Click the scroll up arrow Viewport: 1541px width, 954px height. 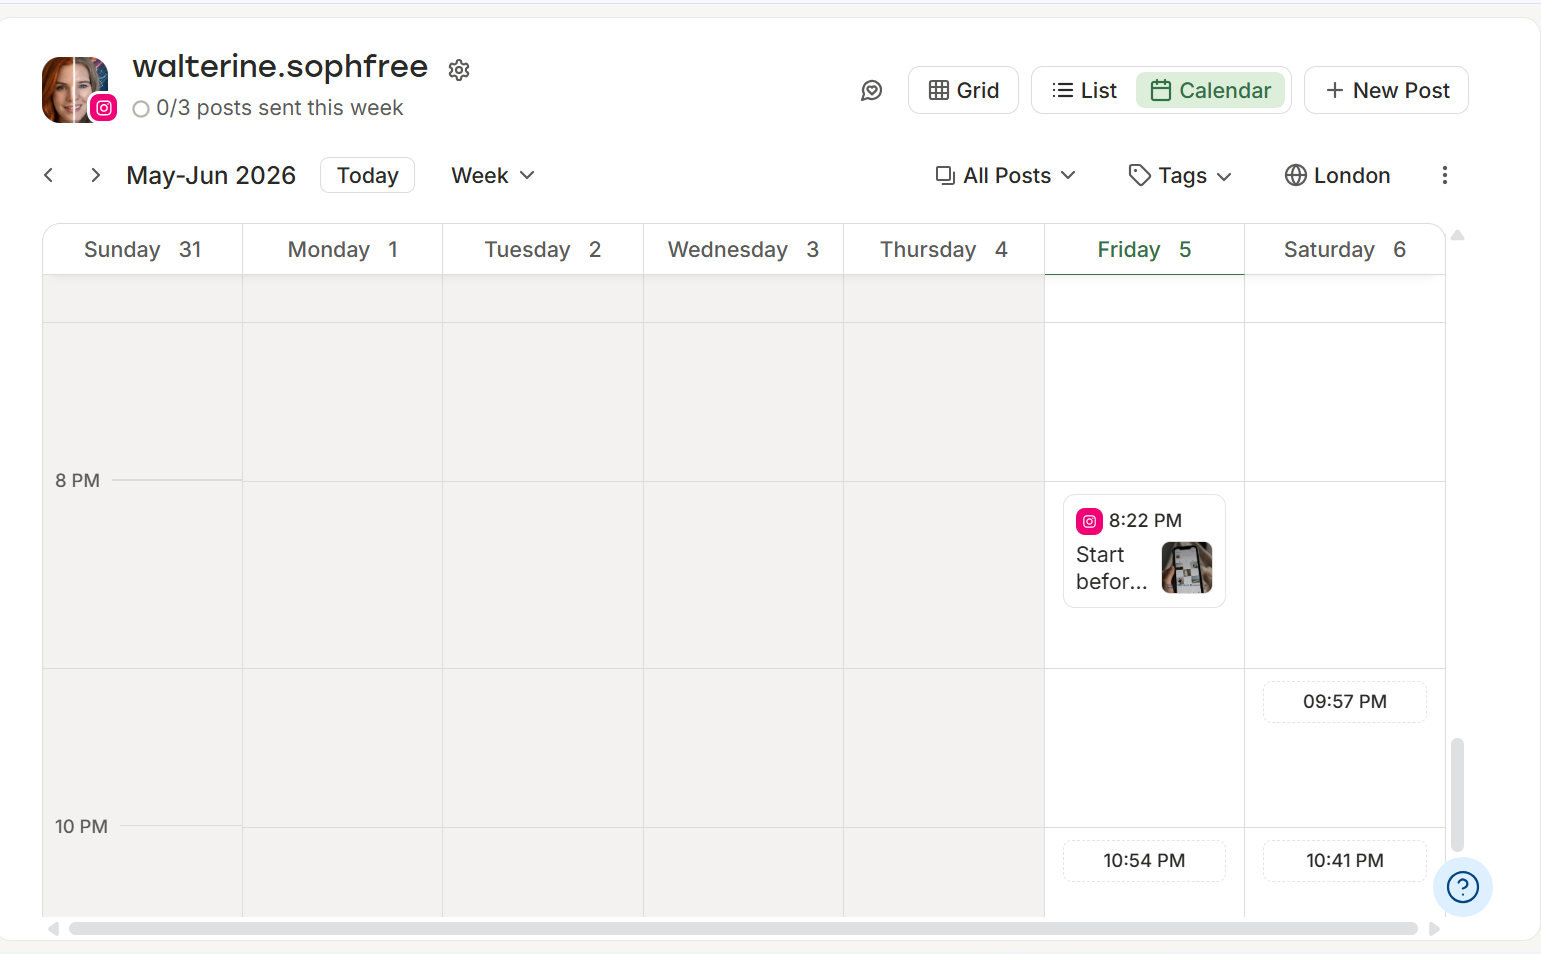(1458, 235)
